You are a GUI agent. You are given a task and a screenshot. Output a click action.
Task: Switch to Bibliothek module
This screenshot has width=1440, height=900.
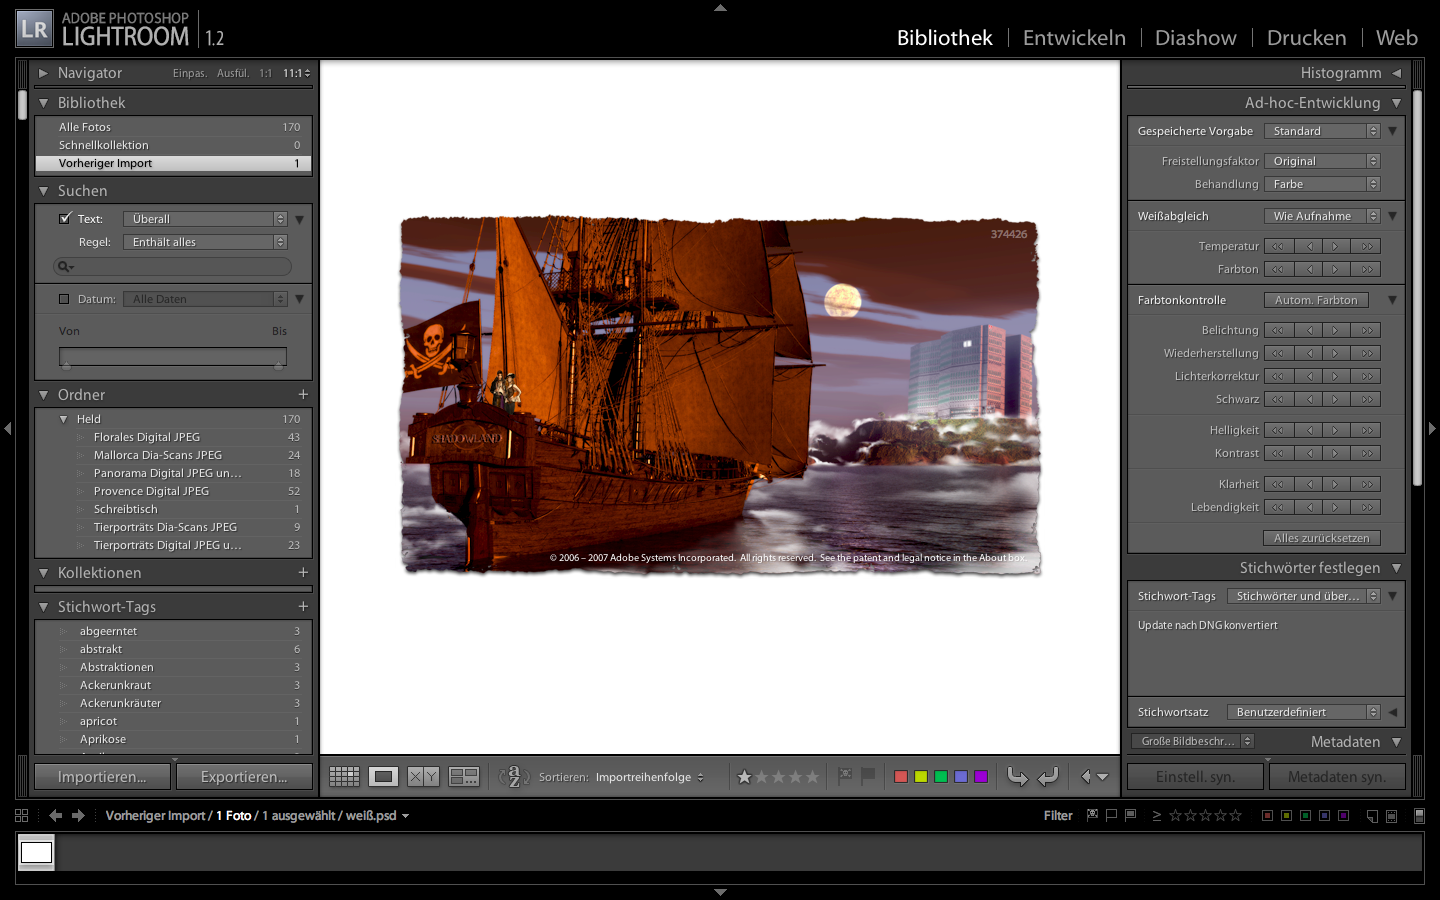point(944,38)
